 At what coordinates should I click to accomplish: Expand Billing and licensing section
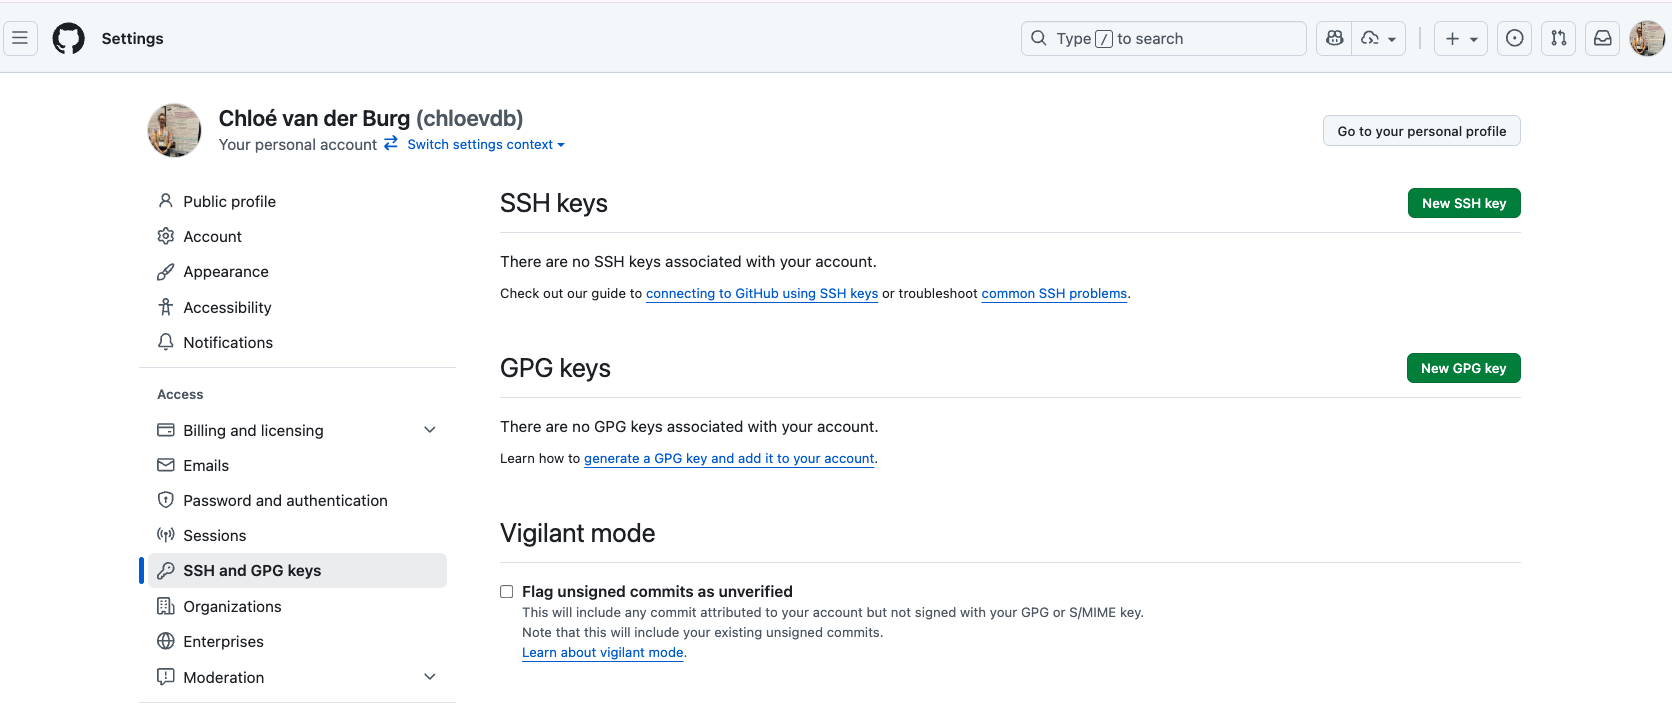[x=430, y=430]
